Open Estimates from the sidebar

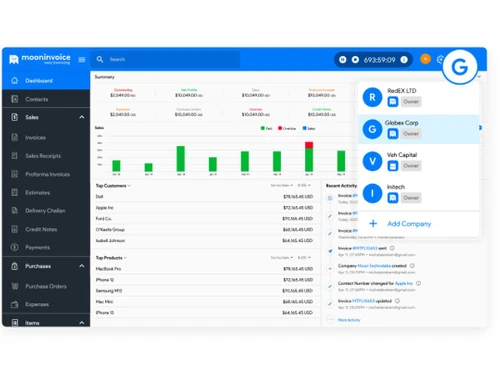[x=46, y=192]
